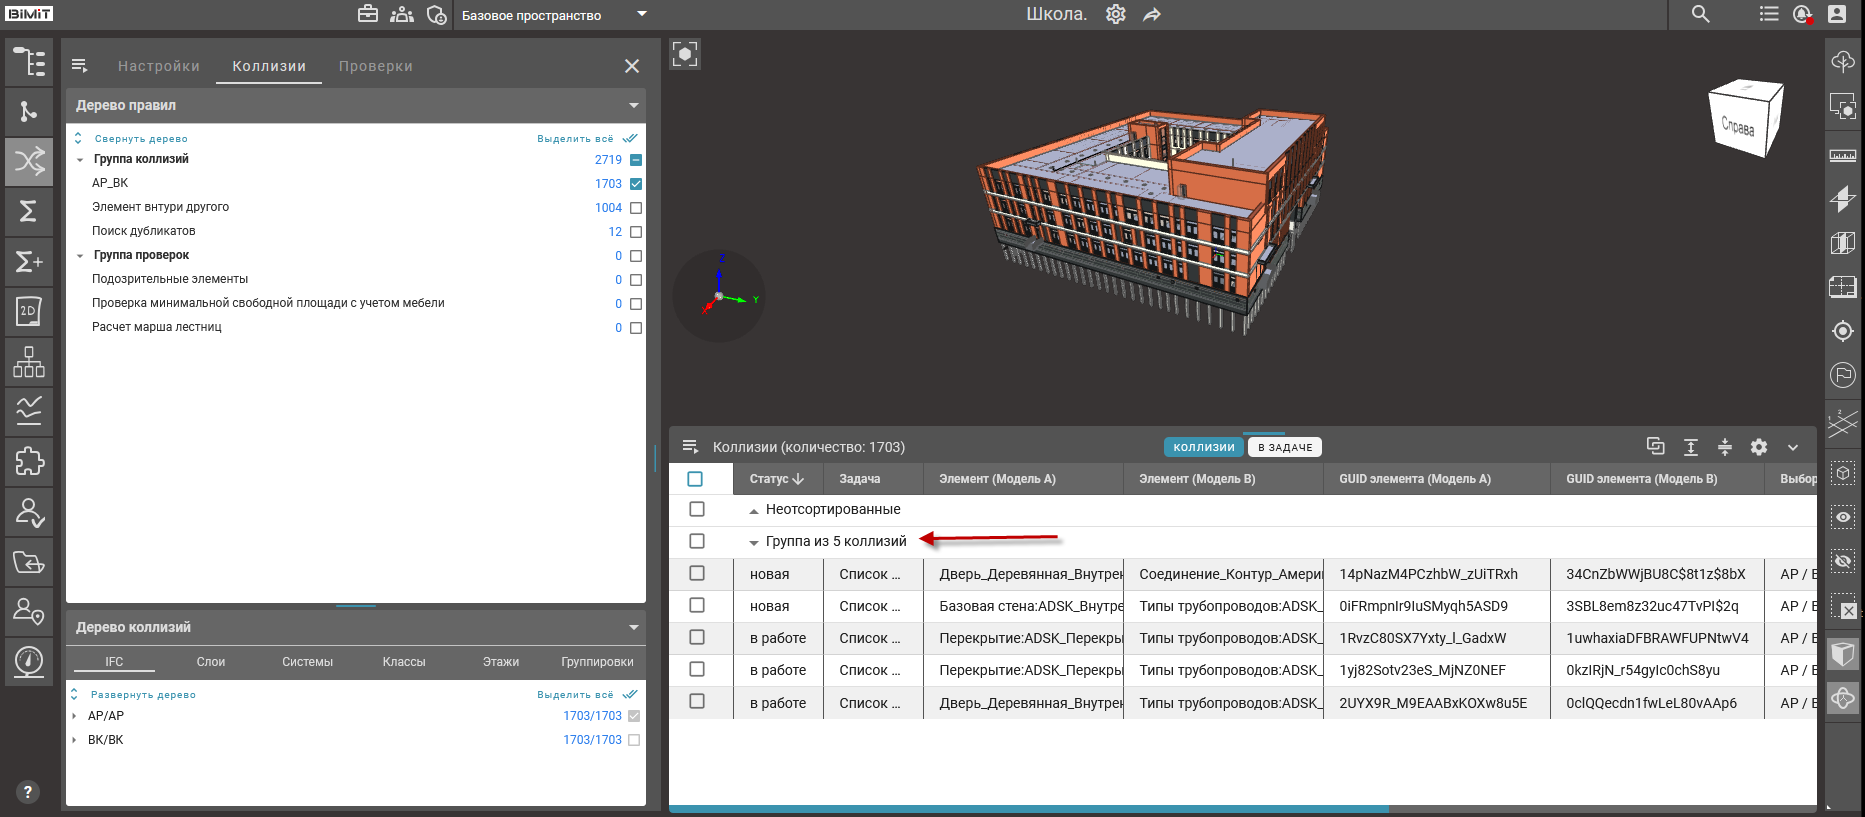Collapse the Группа из 5 коллизий row
Image resolution: width=1865 pixels, height=817 pixels.
pos(754,542)
